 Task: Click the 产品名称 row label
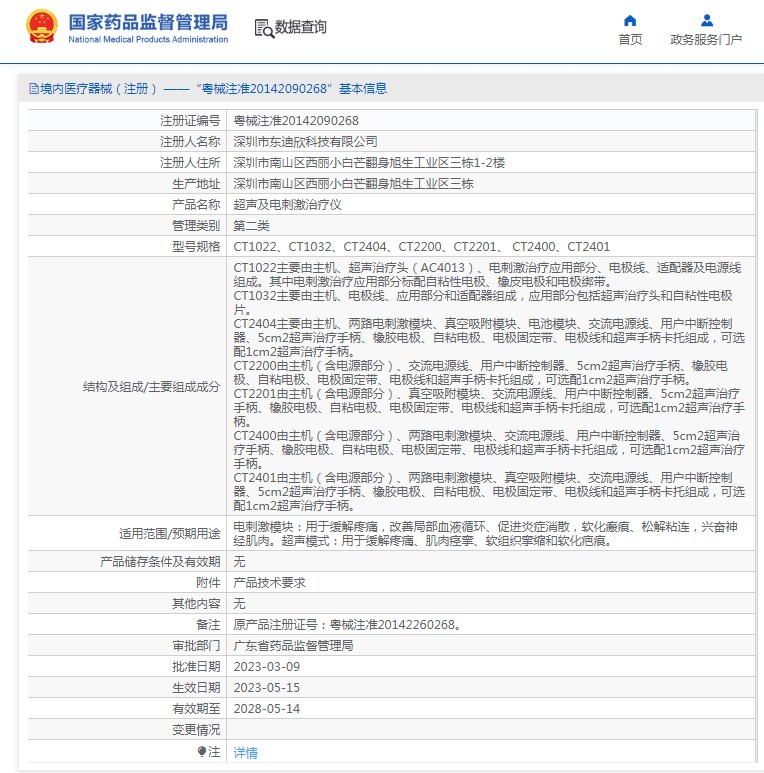pos(196,205)
